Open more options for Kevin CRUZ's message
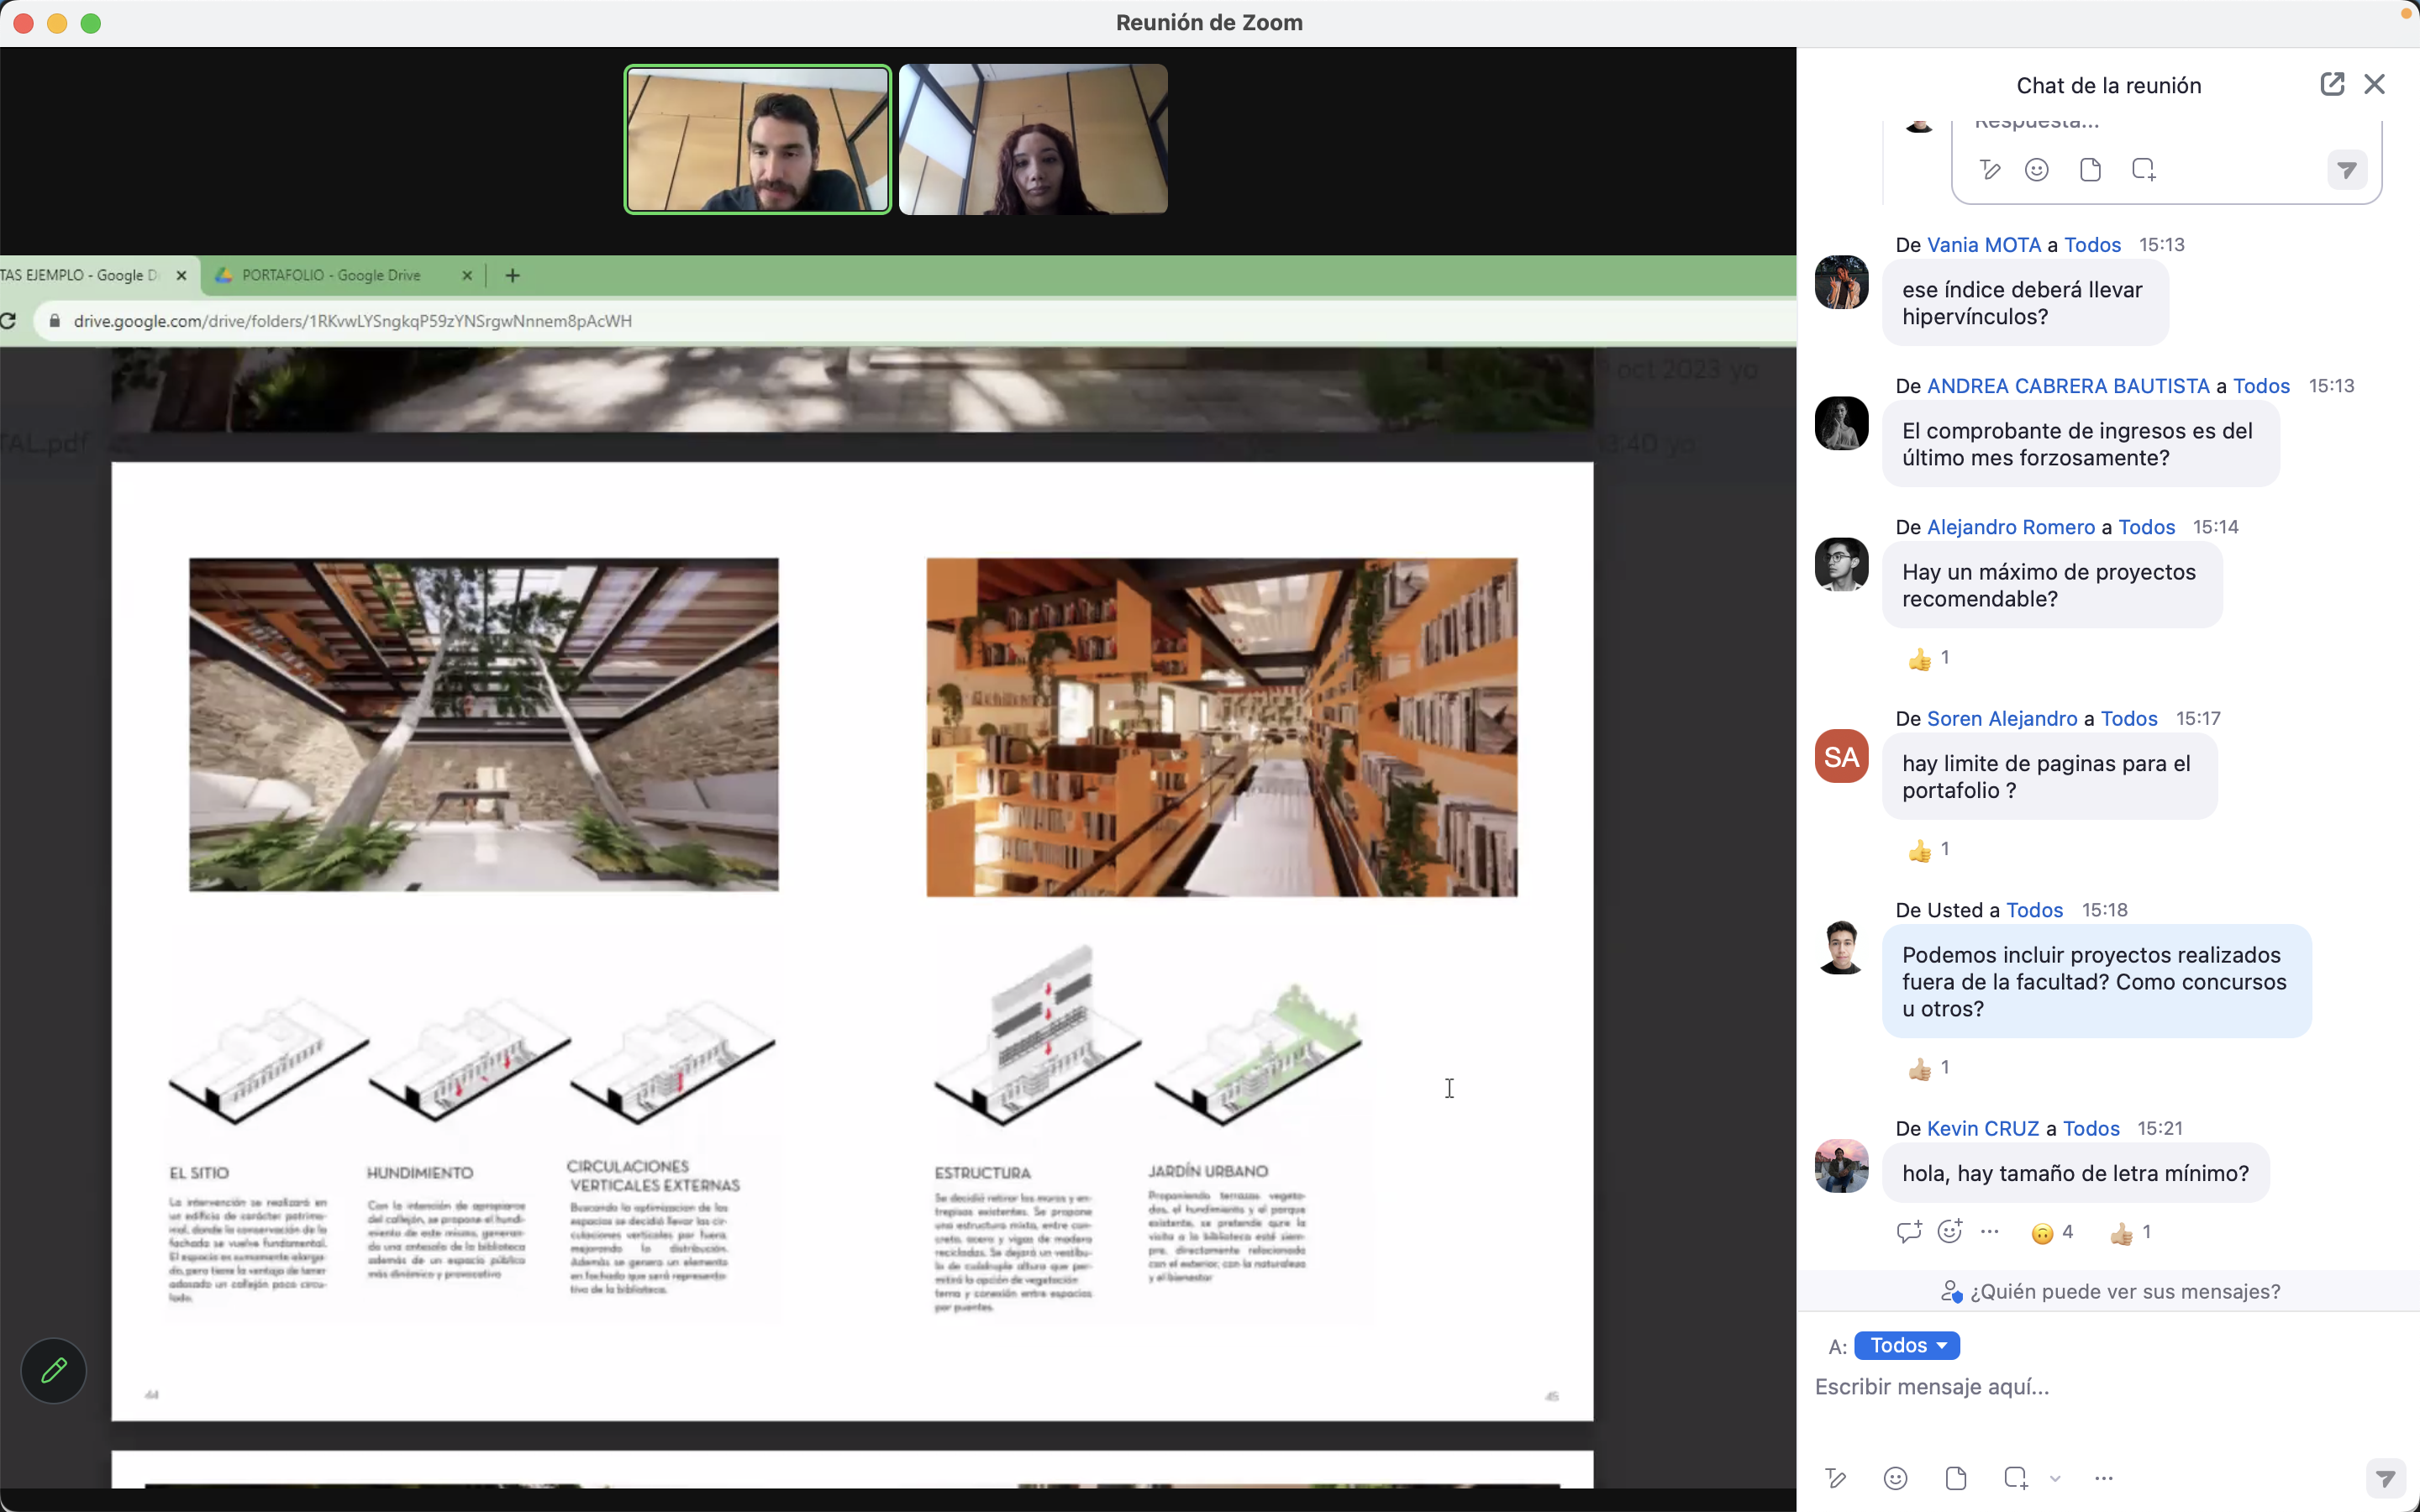This screenshot has height=1512, width=2420. point(1990,1232)
